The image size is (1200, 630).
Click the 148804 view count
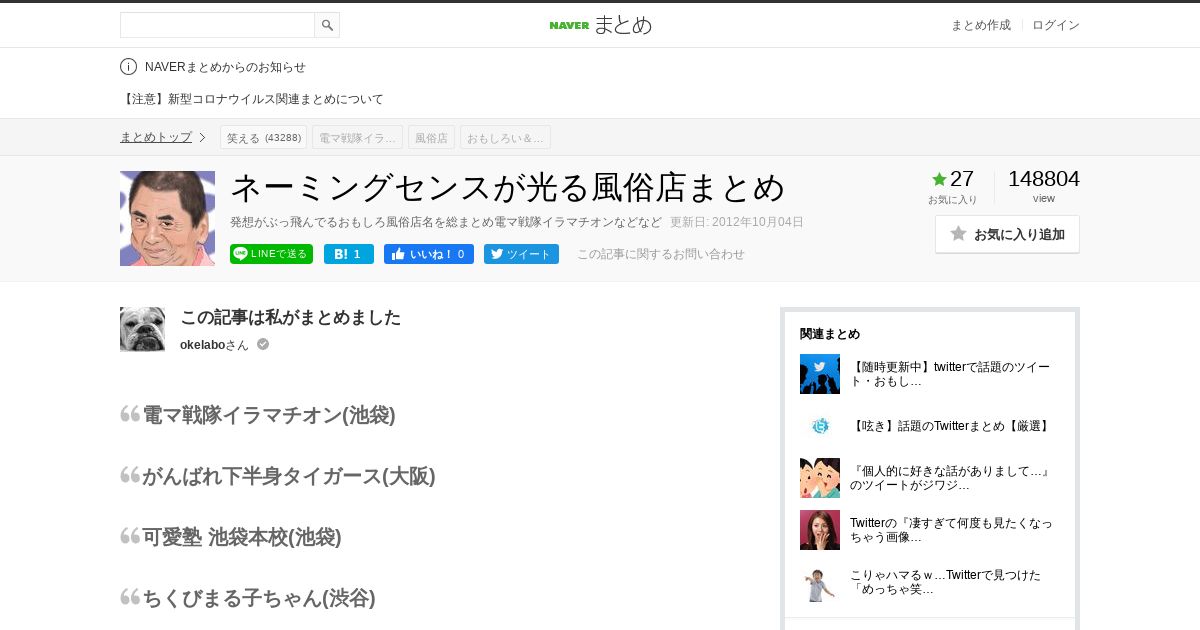tap(1044, 179)
